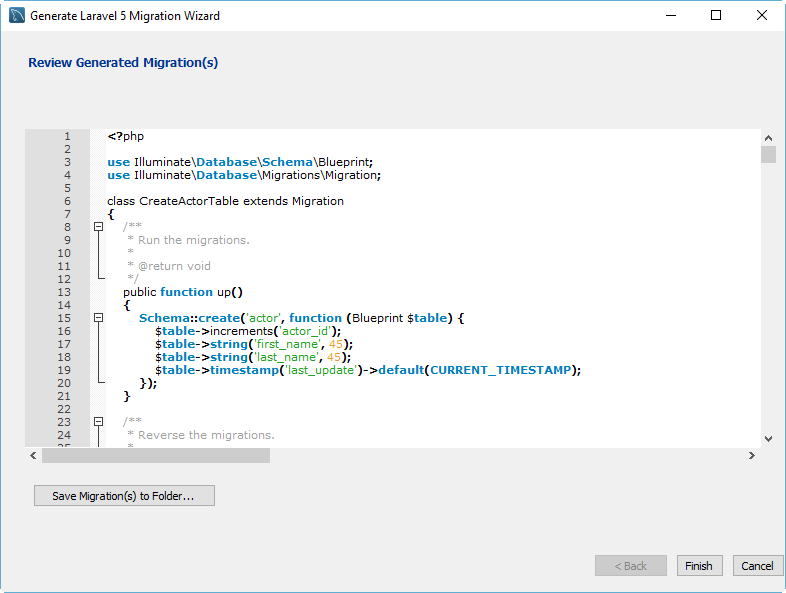Close the Migration Wizard window

(761, 16)
